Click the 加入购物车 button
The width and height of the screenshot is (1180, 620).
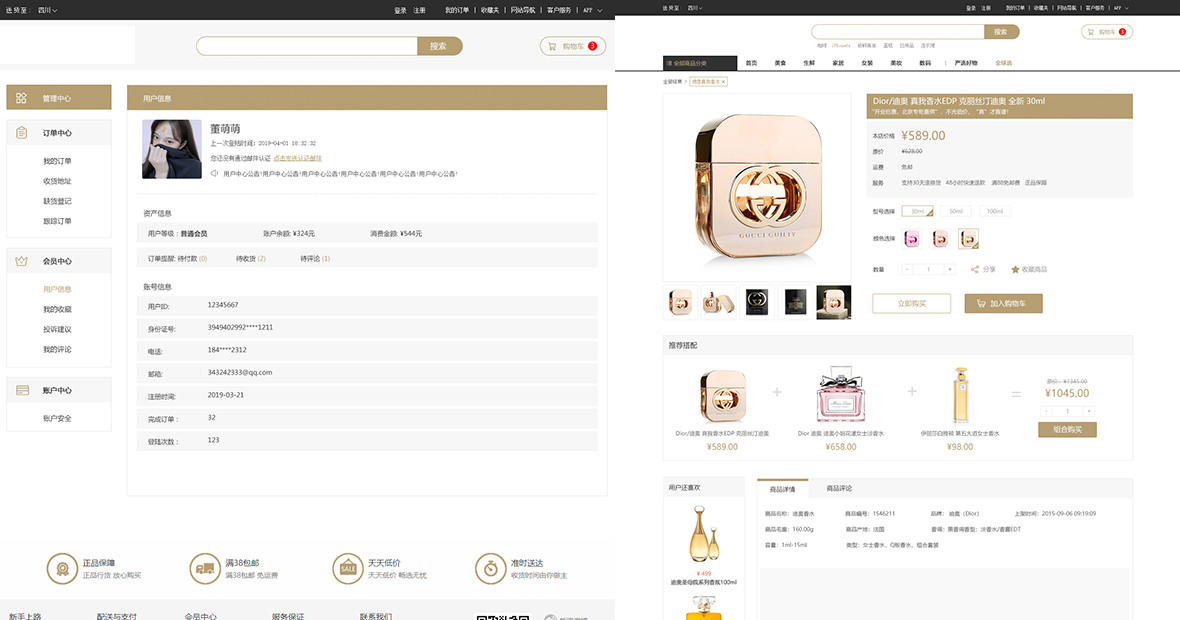point(1003,303)
